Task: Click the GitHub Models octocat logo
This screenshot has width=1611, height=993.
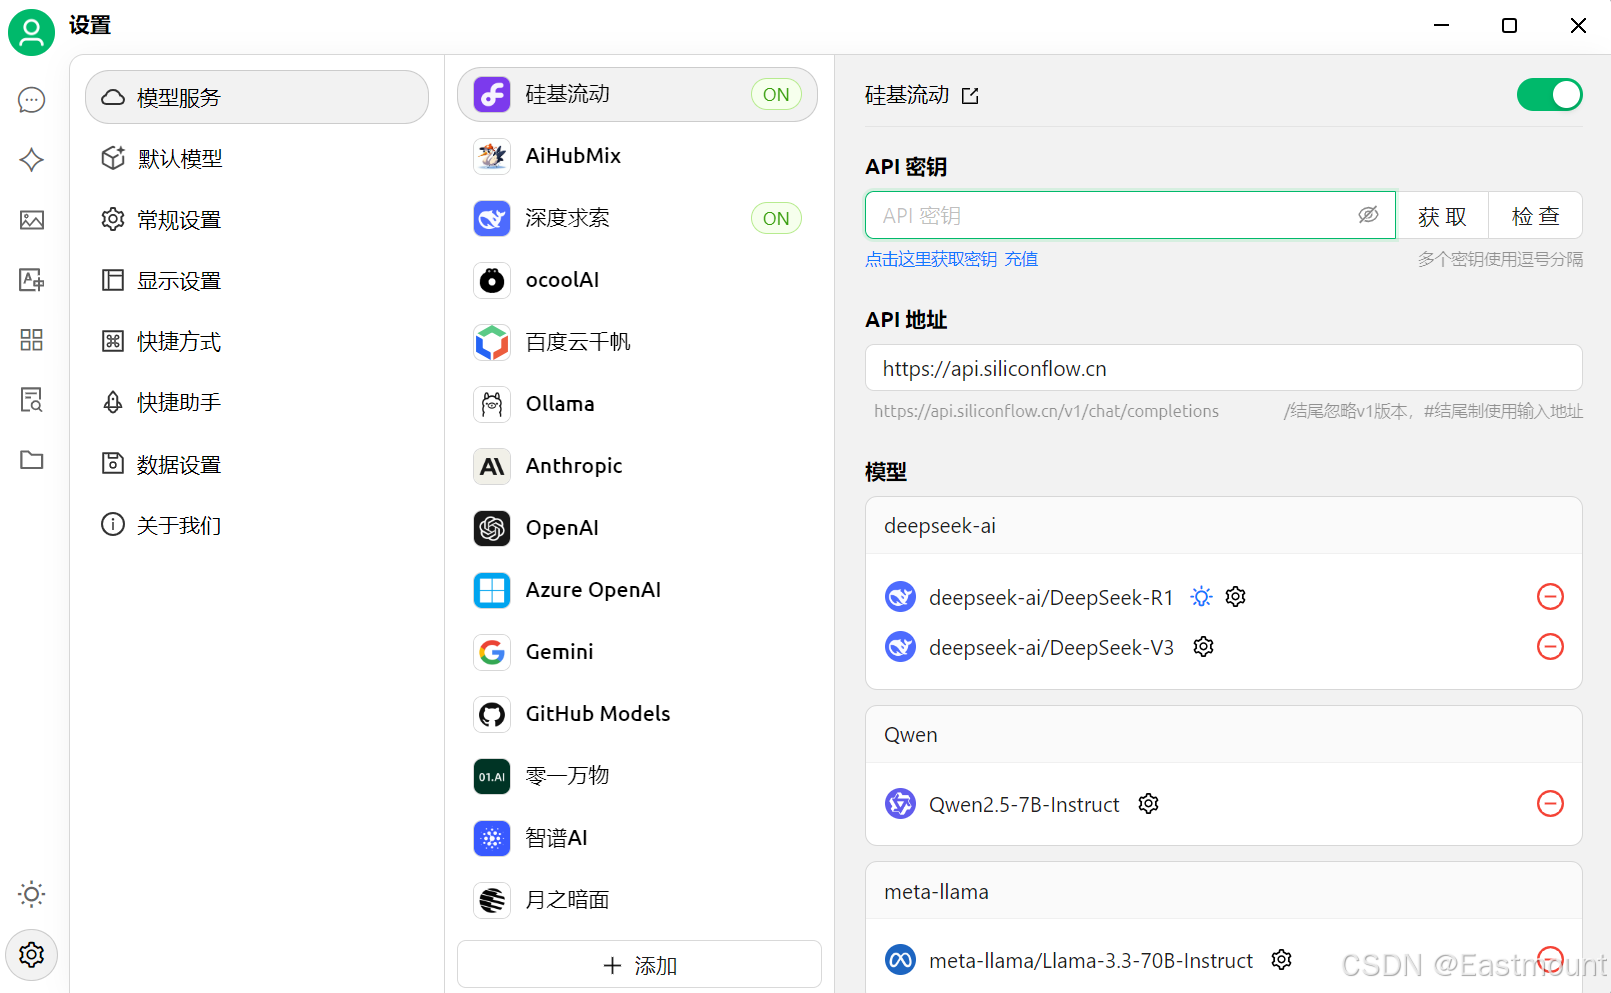Action: point(492,714)
